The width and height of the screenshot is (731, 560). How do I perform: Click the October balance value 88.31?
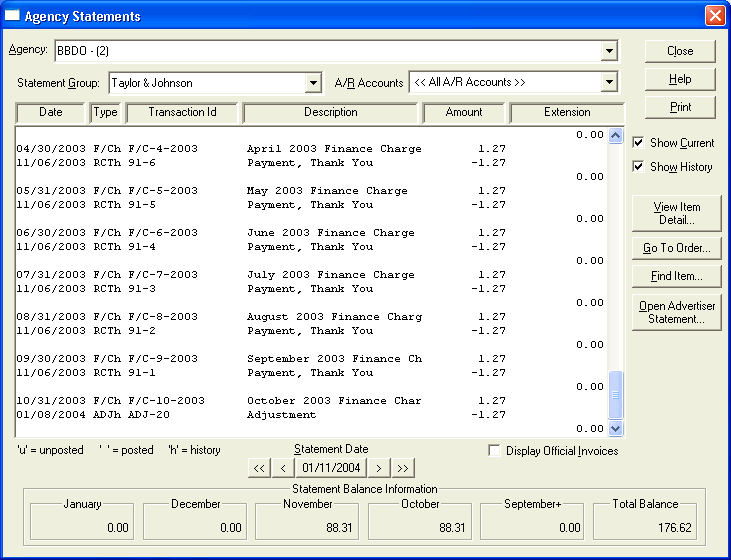point(452,528)
